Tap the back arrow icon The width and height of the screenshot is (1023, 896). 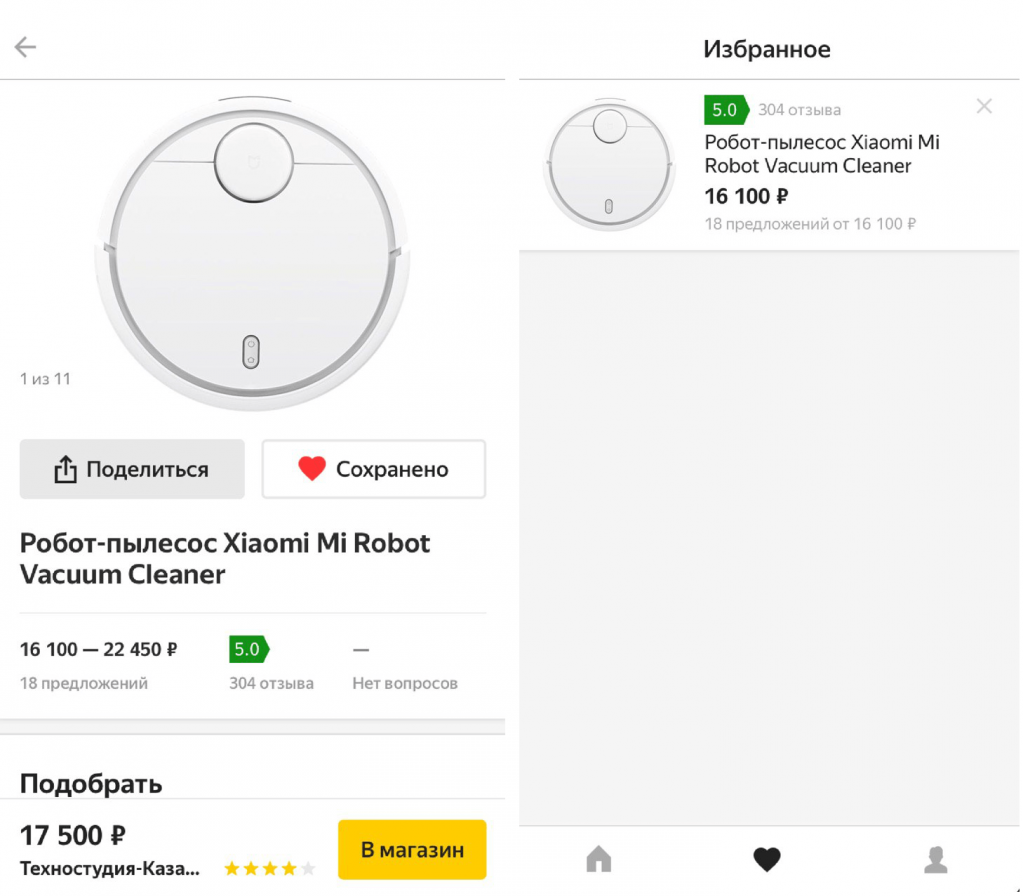(x=25, y=47)
